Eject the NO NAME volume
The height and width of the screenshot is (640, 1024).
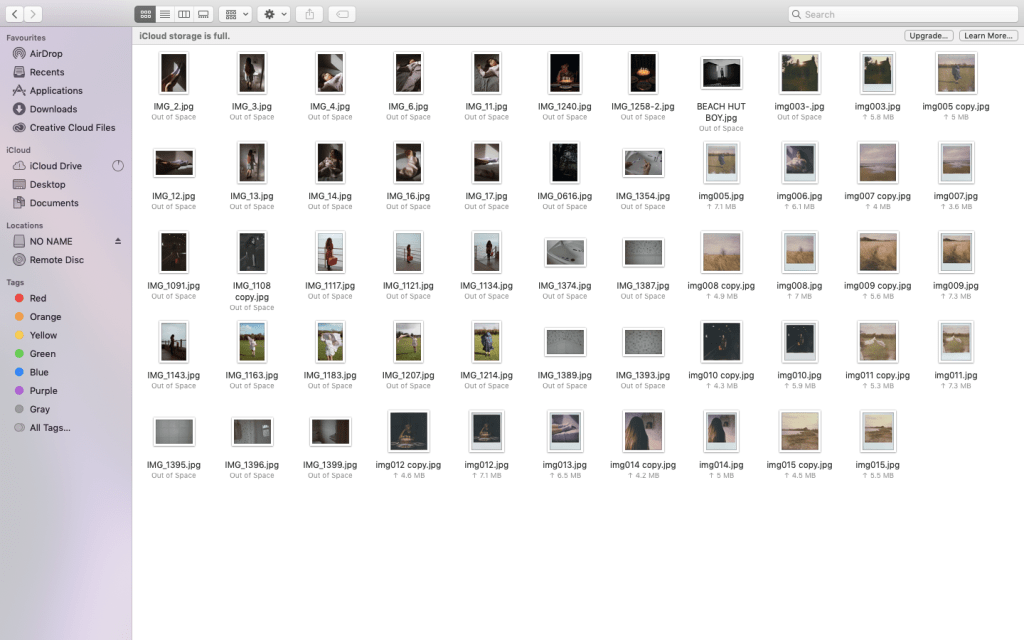pos(118,242)
